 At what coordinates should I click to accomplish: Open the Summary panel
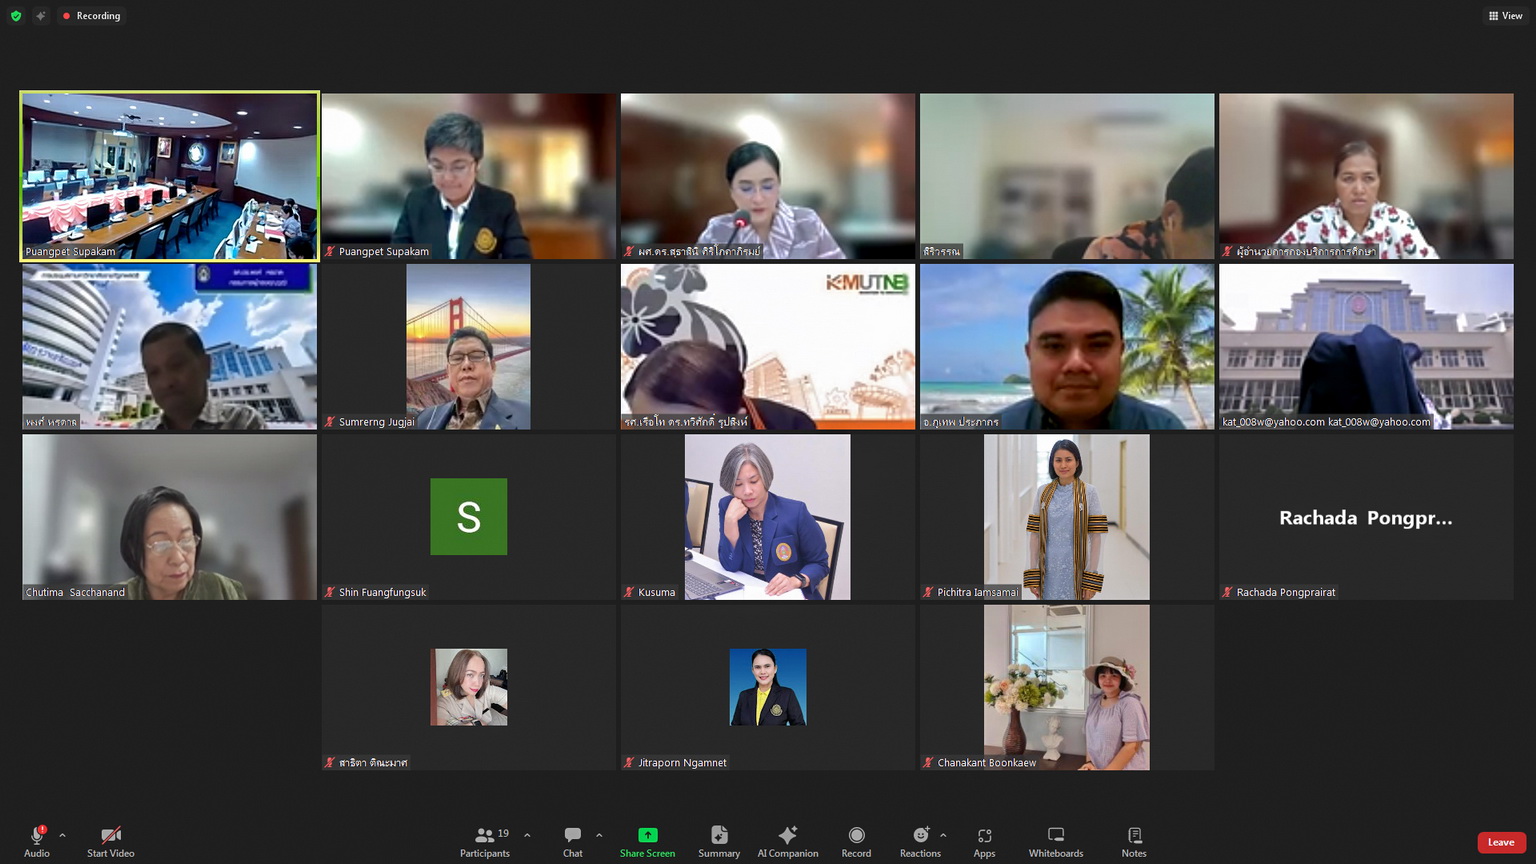[x=719, y=841]
